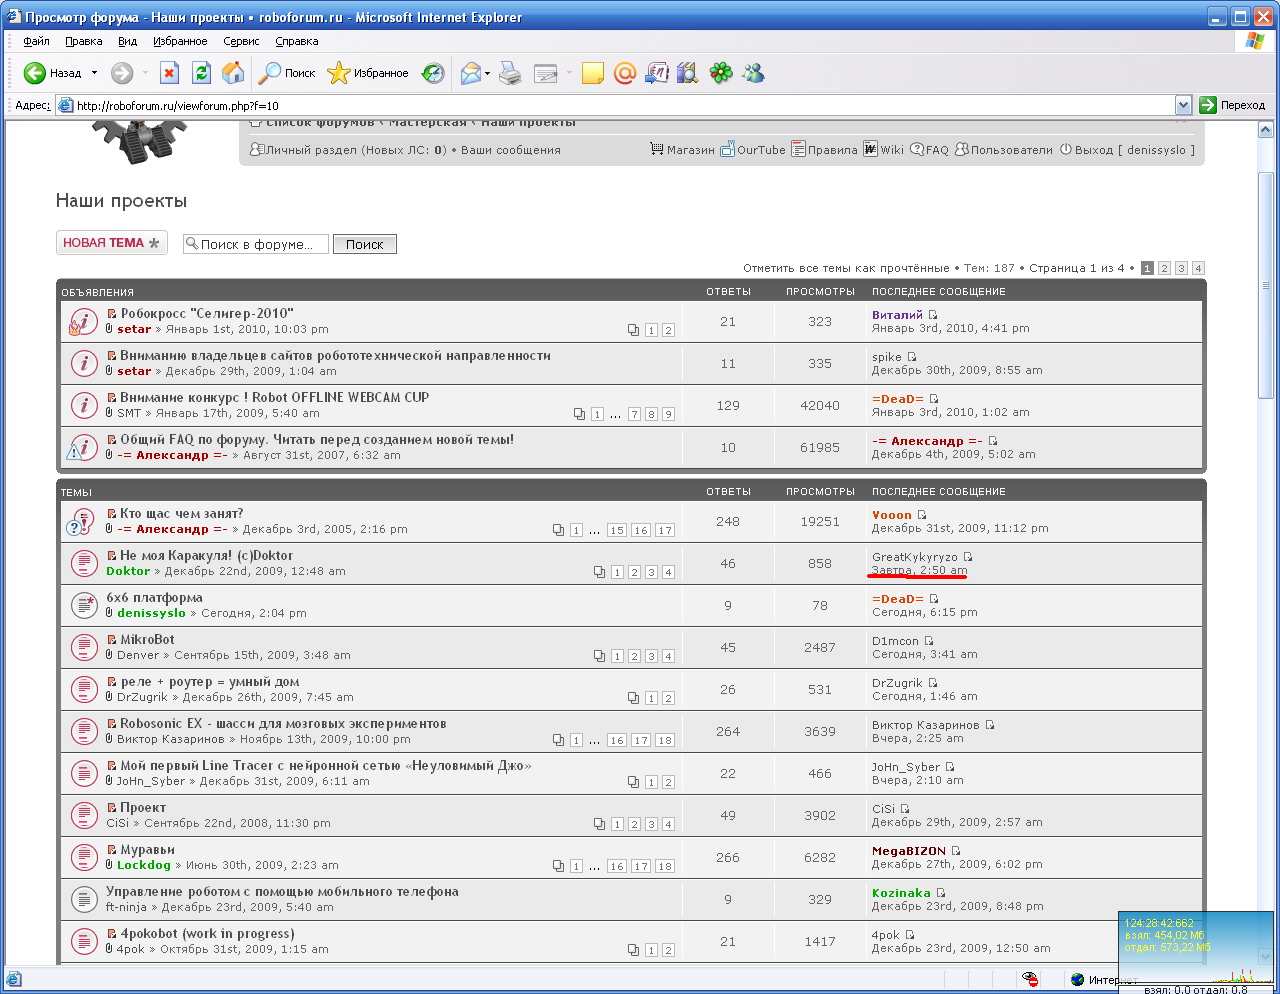Open the yellow note toolbar icon
This screenshot has height=994, width=1280.
593,73
